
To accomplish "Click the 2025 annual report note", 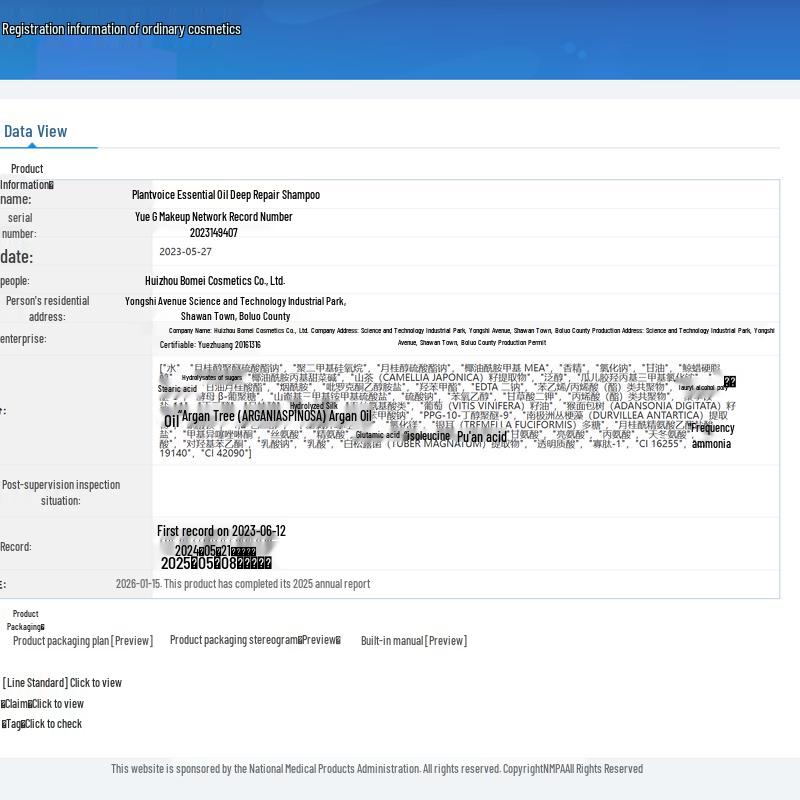I will 243,584.
